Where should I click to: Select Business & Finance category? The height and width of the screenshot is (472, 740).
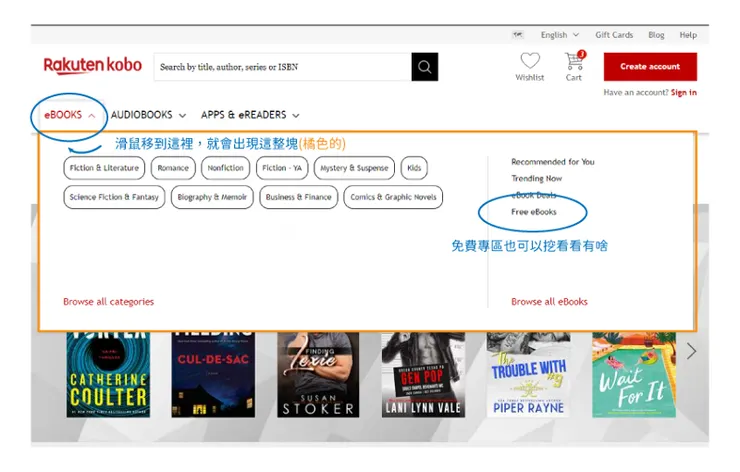[298, 197]
